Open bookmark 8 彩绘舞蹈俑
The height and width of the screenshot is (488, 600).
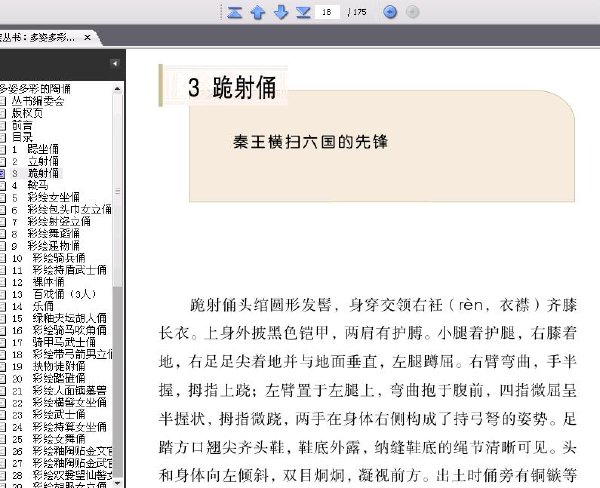tap(46, 233)
